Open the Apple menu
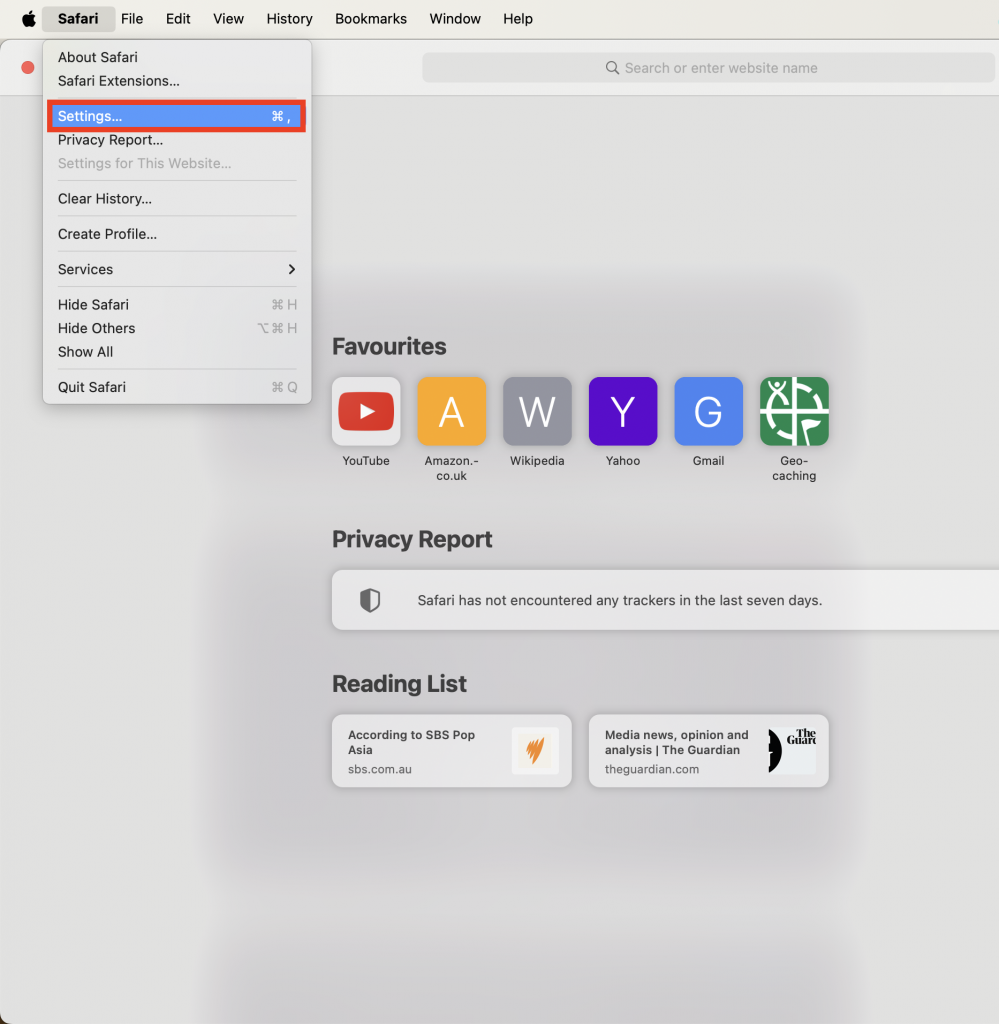 click(x=29, y=19)
